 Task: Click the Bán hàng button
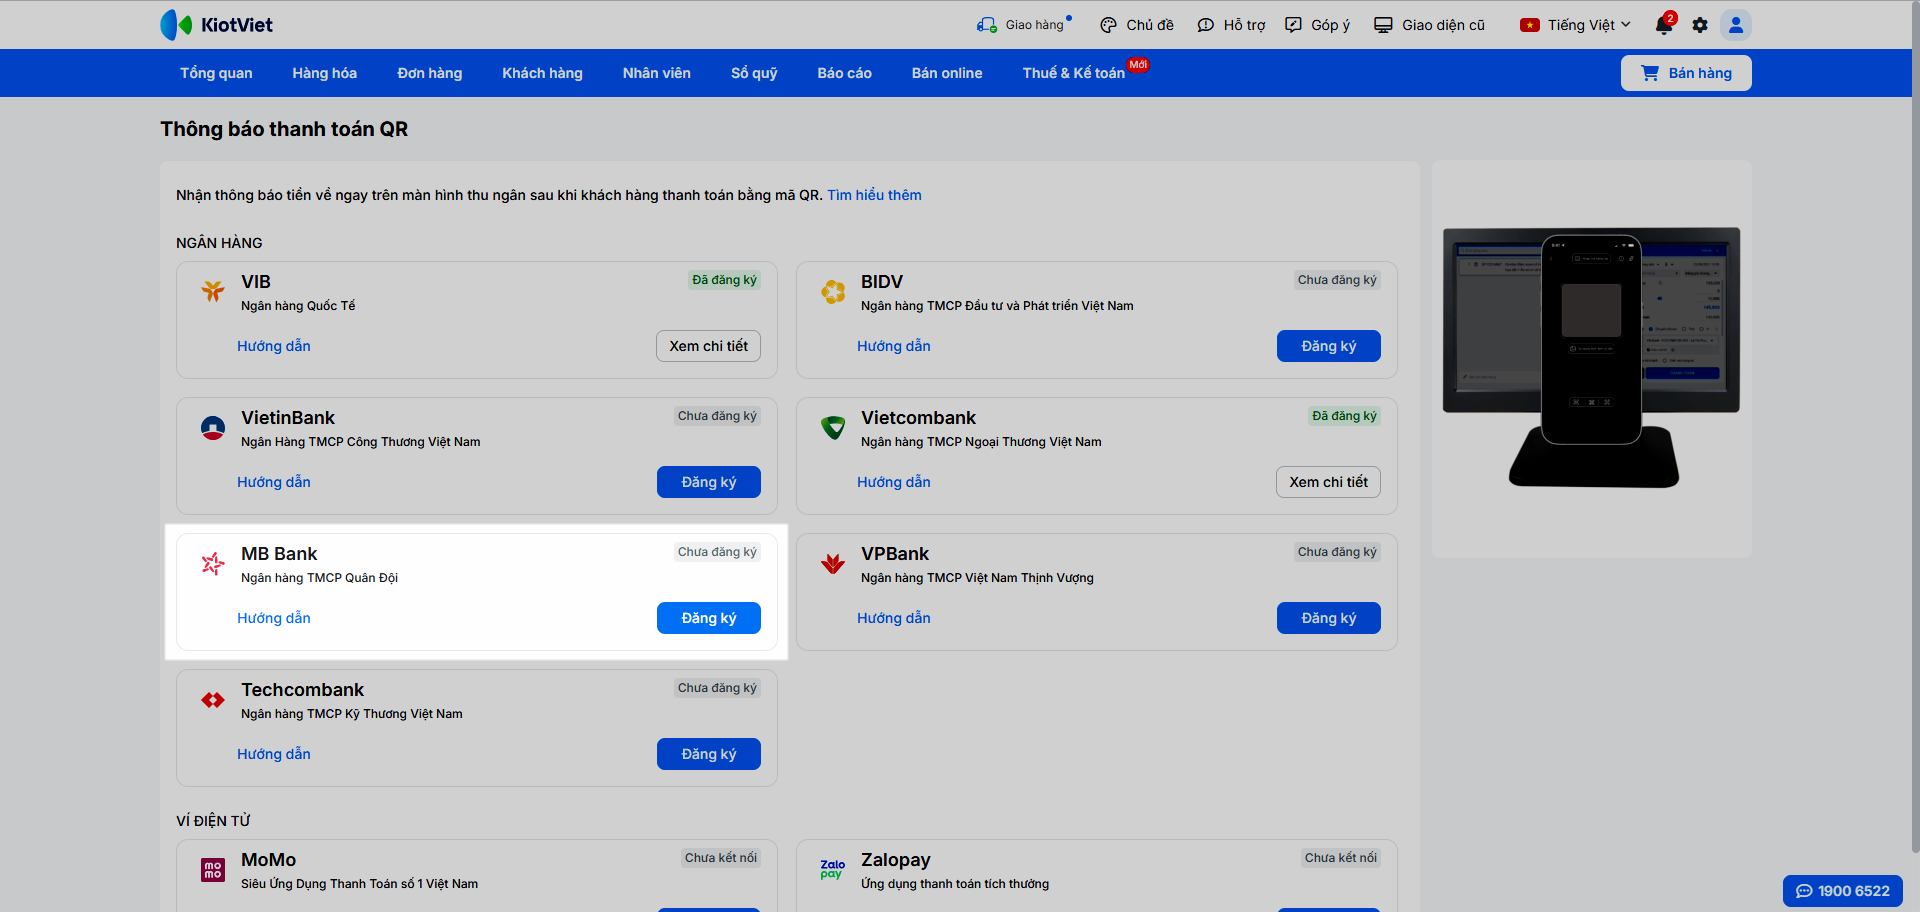[x=1686, y=73]
